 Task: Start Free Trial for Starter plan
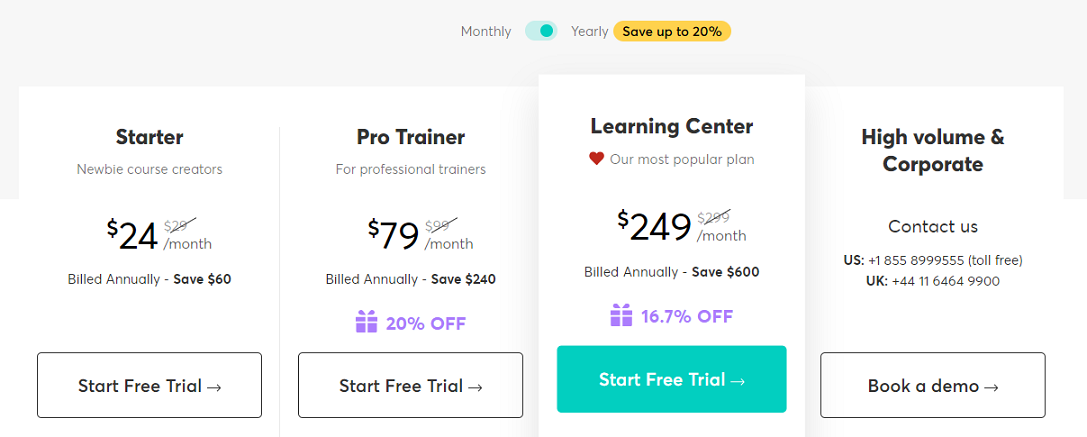150,385
